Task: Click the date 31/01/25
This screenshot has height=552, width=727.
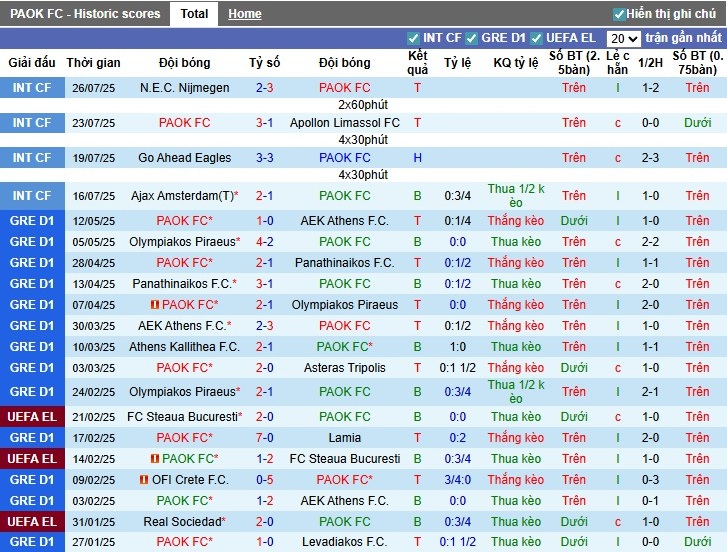Action: pos(93,521)
